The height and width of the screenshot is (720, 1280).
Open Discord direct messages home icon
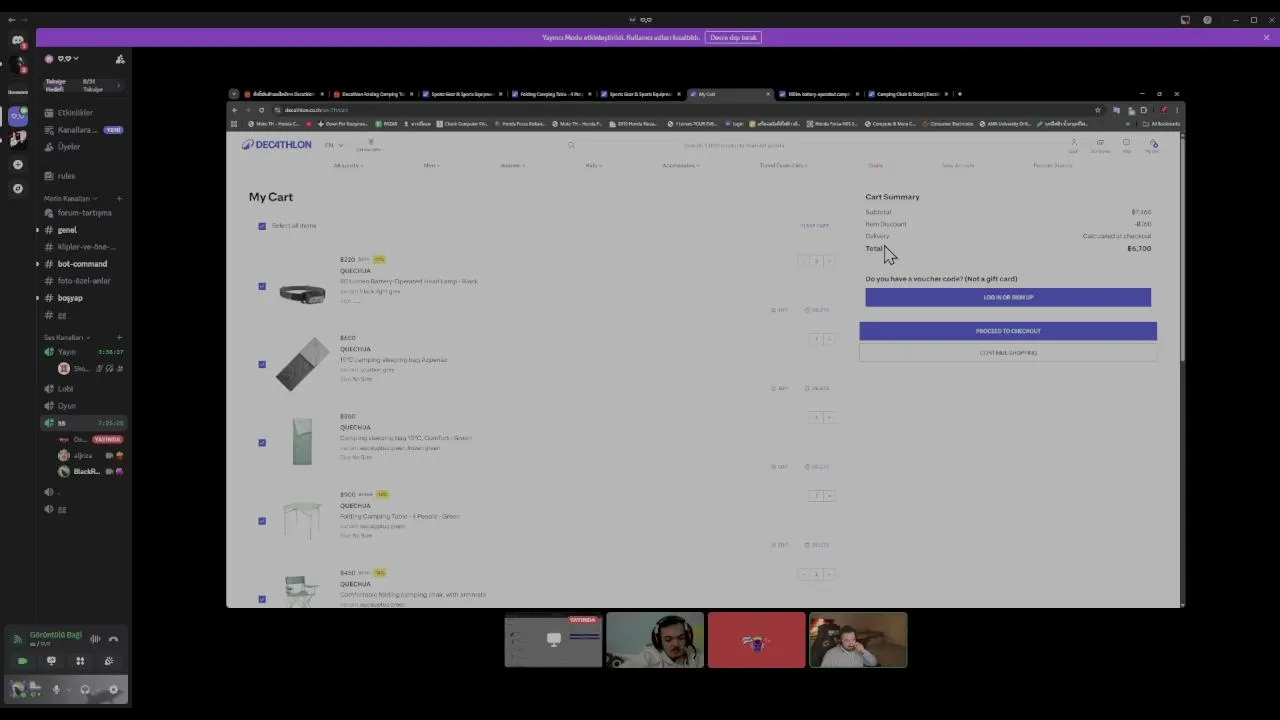coord(17,41)
